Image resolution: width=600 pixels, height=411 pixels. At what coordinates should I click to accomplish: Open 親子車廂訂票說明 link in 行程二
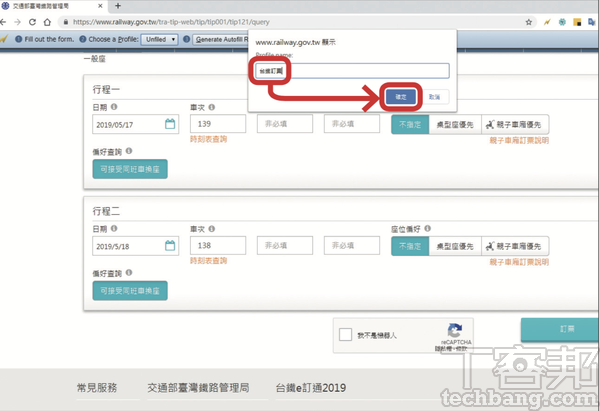point(519,262)
